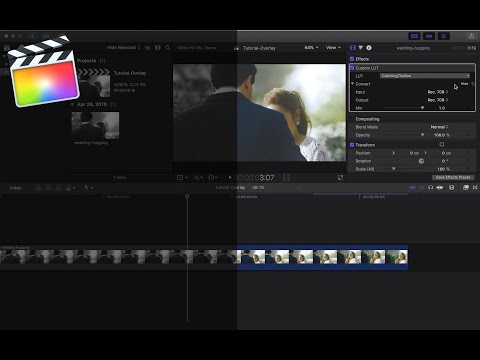Toggle solo headphones icon in timeline
The width and height of the screenshot is (480, 360).
[x=430, y=188]
